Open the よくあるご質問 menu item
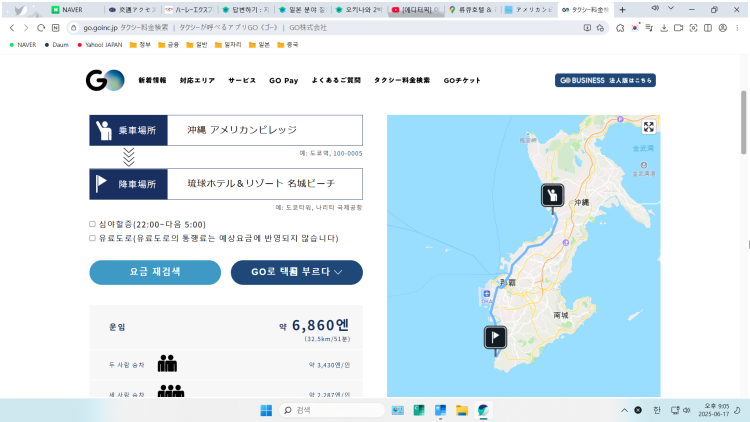Viewport: 750px width, 422px height. click(x=336, y=80)
